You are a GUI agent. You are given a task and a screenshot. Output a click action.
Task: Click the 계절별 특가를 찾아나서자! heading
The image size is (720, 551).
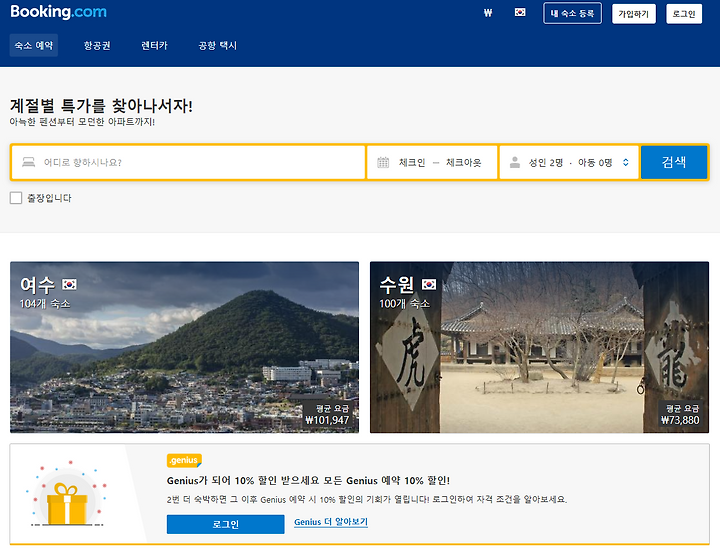101,106
